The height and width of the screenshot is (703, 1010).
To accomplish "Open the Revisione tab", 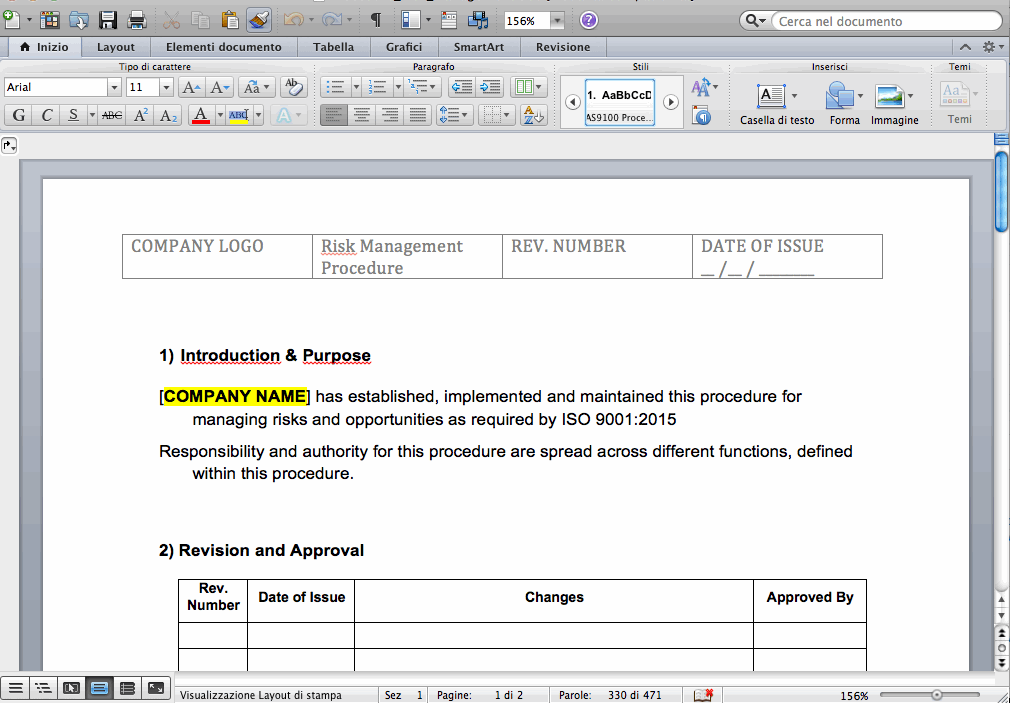I will 563,47.
